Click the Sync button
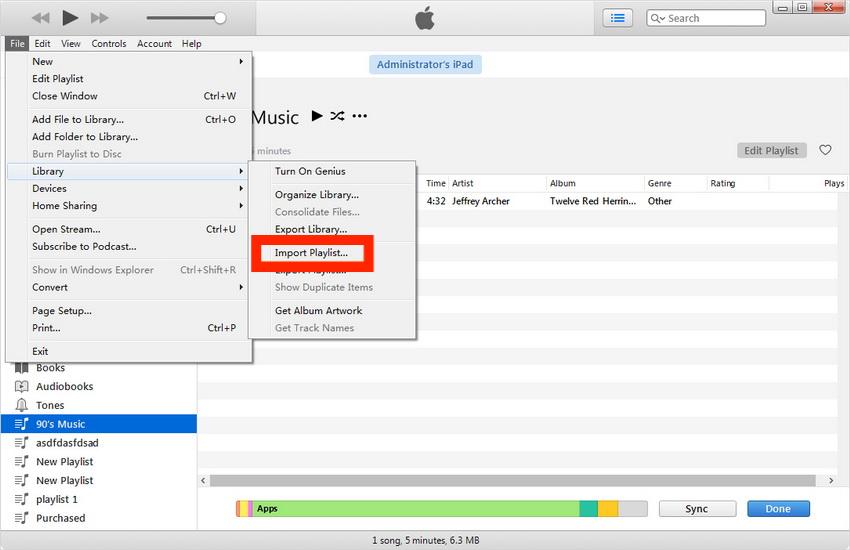850x550 pixels. (x=697, y=509)
